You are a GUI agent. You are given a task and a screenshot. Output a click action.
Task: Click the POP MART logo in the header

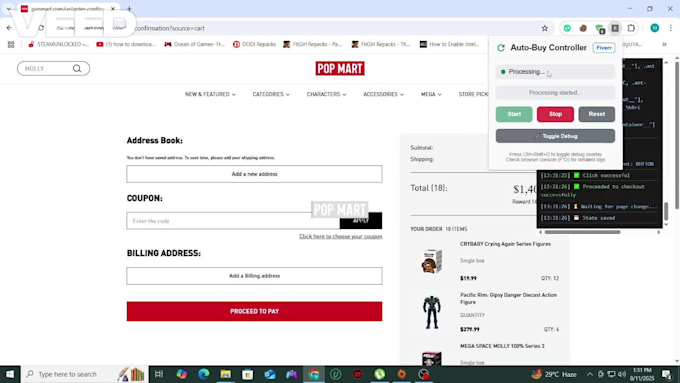click(x=340, y=69)
